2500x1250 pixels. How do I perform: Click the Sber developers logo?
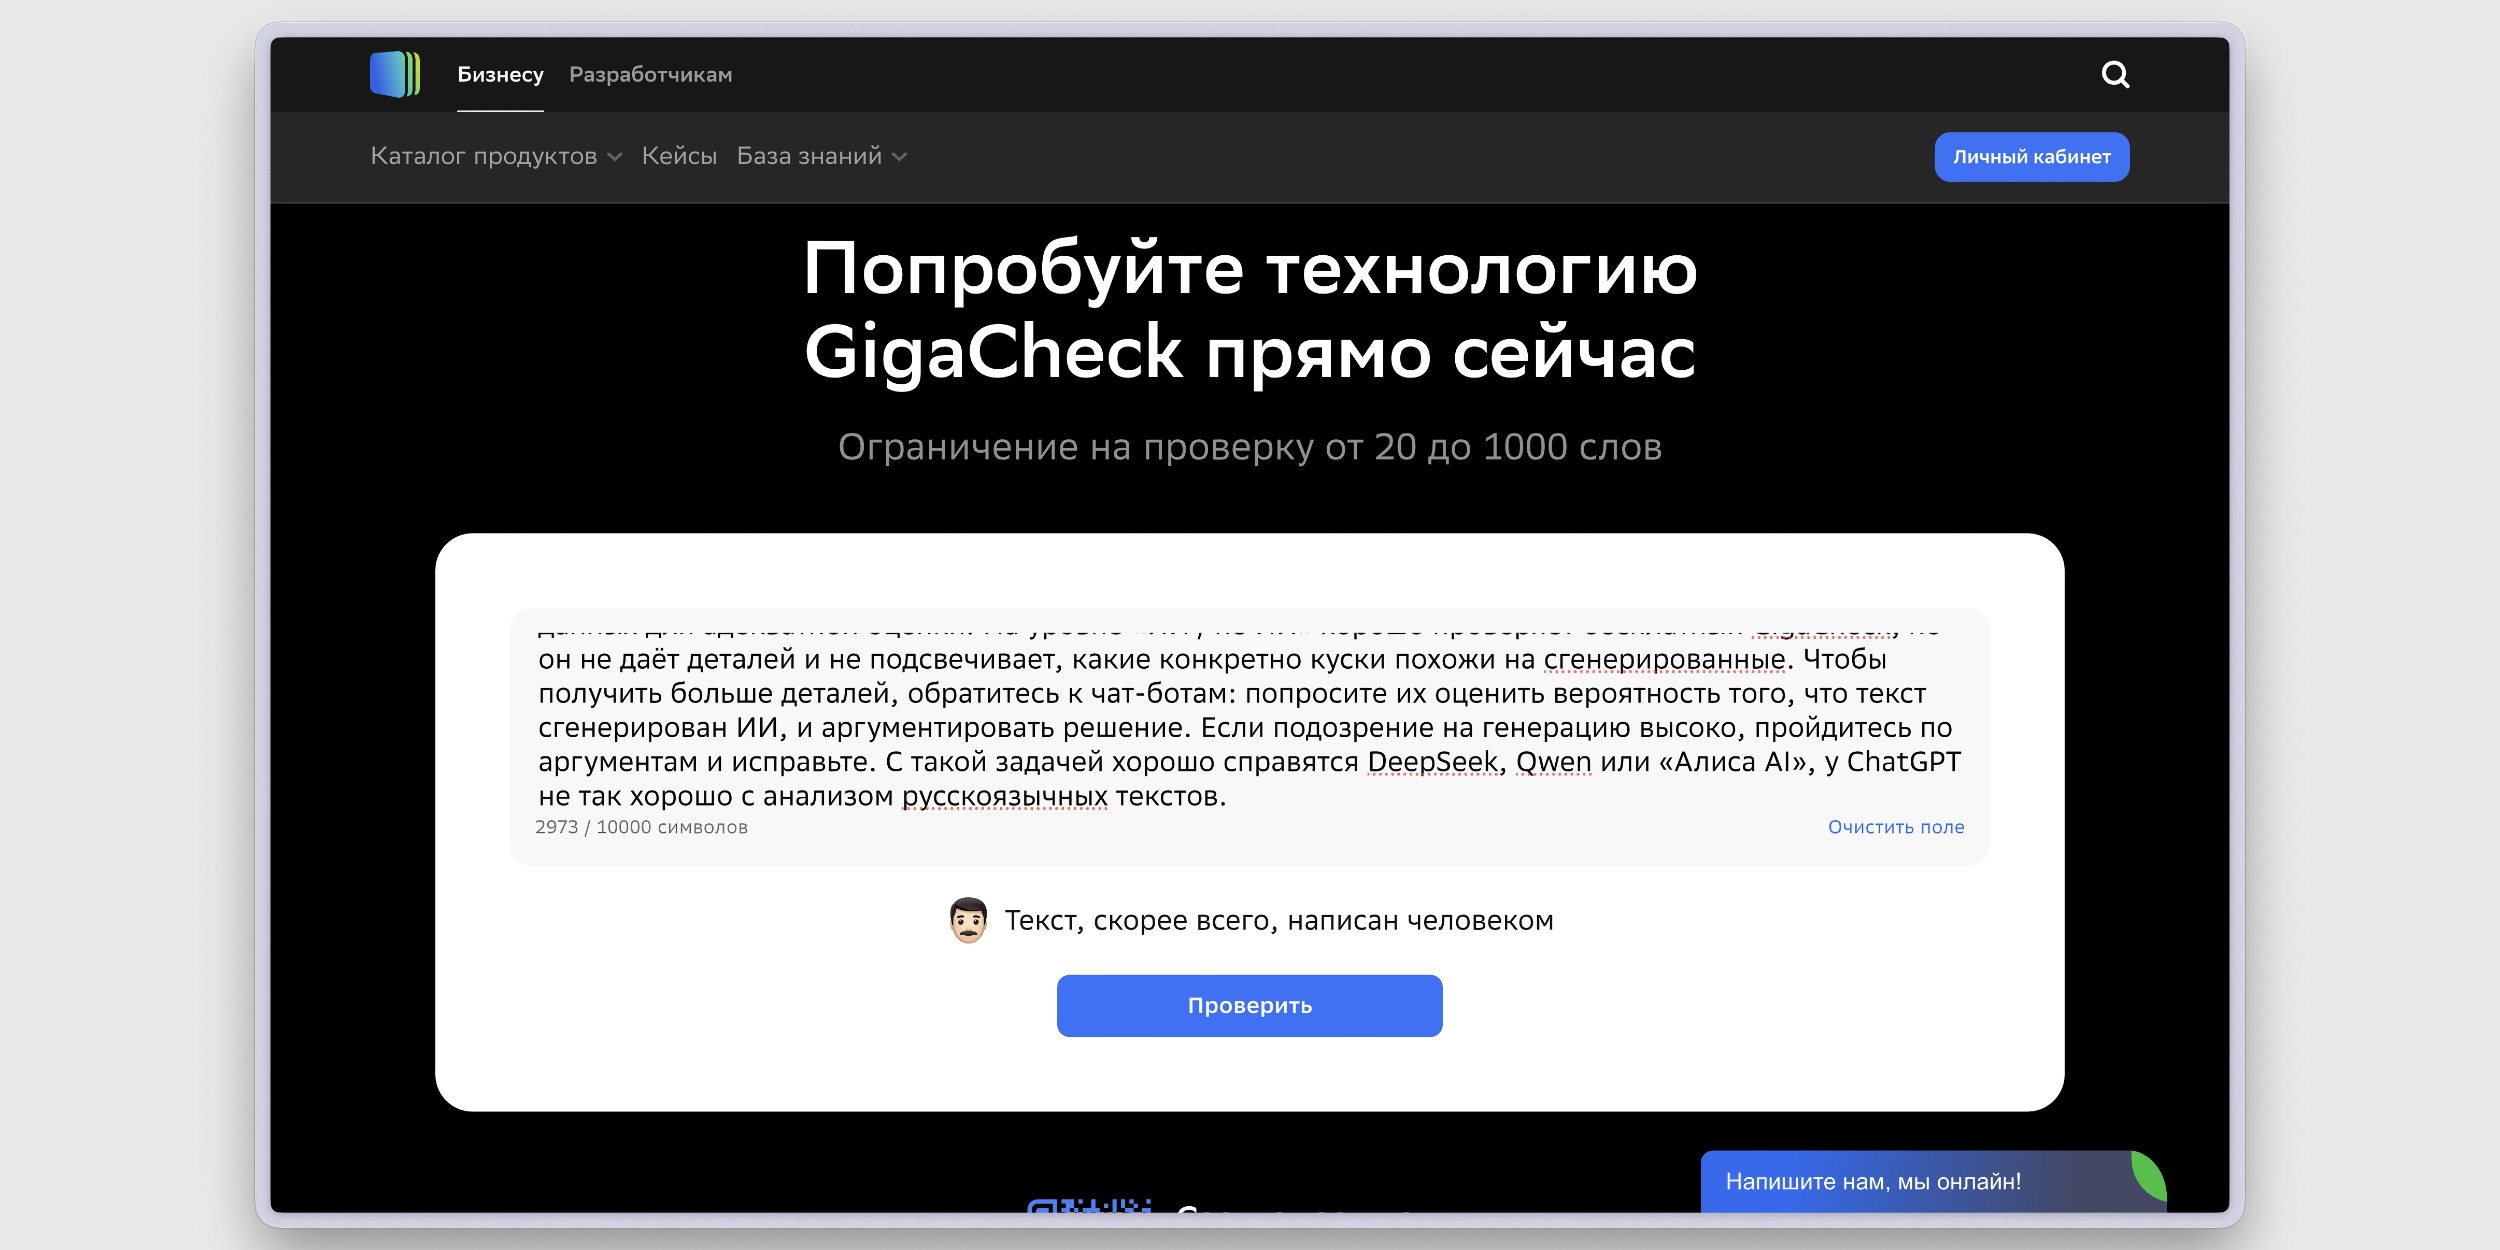click(395, 74)
